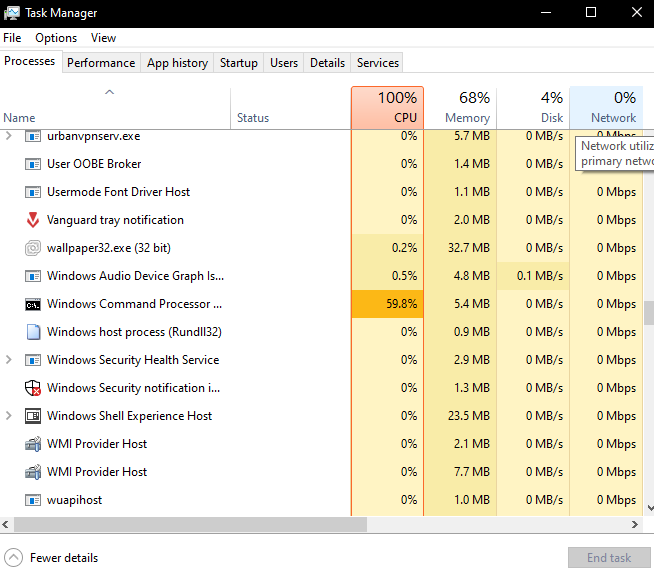654x577 pixels.
Task: Select the Usermode Font Driver Host name
Action: [118, 192]
